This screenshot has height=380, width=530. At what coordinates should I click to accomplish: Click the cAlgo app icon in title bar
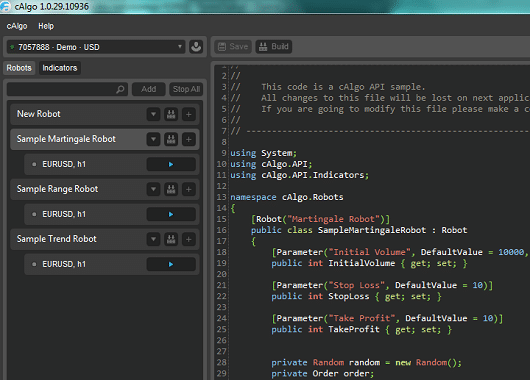tap(5, 6)
